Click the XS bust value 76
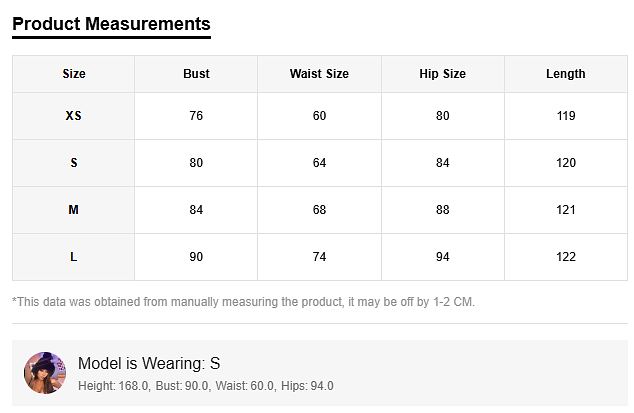Screen dimensions: 634x413 [x=196, y=116]
